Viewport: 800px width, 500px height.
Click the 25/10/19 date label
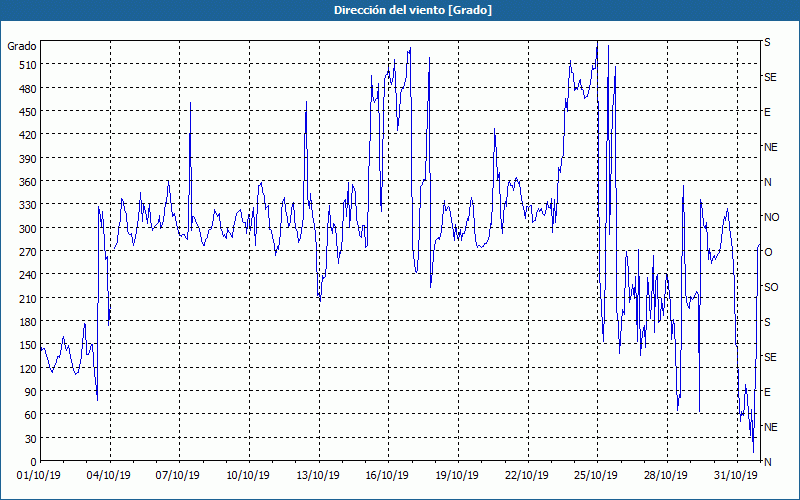596,476
